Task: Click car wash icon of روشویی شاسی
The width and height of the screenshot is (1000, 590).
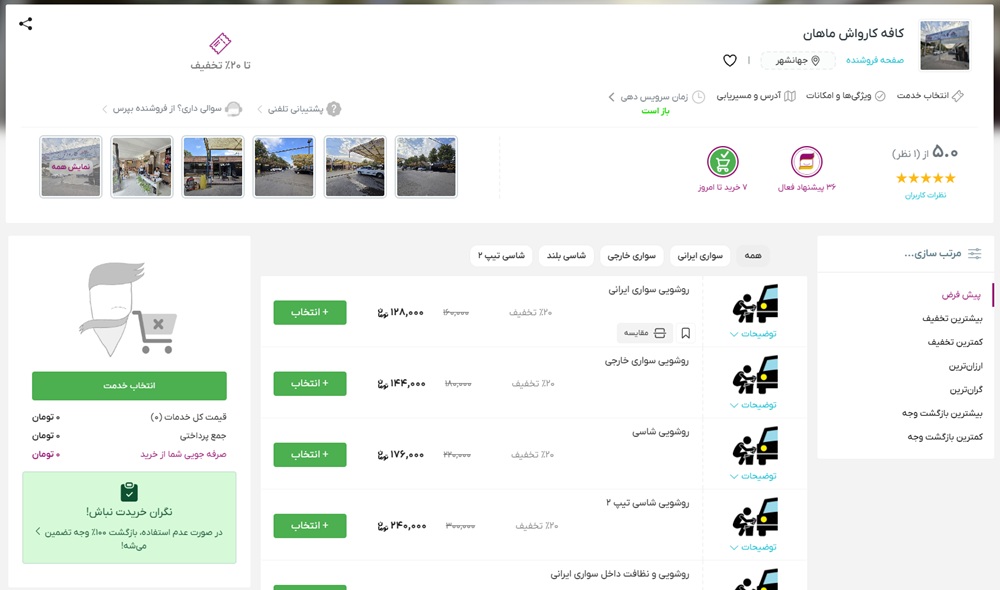Action: click(x=755, y=446)
